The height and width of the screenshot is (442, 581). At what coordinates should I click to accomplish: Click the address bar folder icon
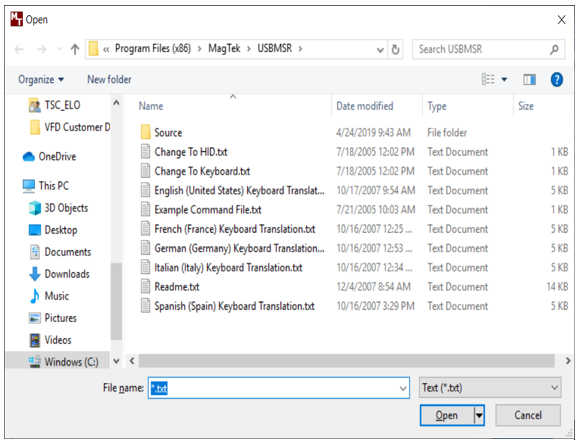coord(94,49)
